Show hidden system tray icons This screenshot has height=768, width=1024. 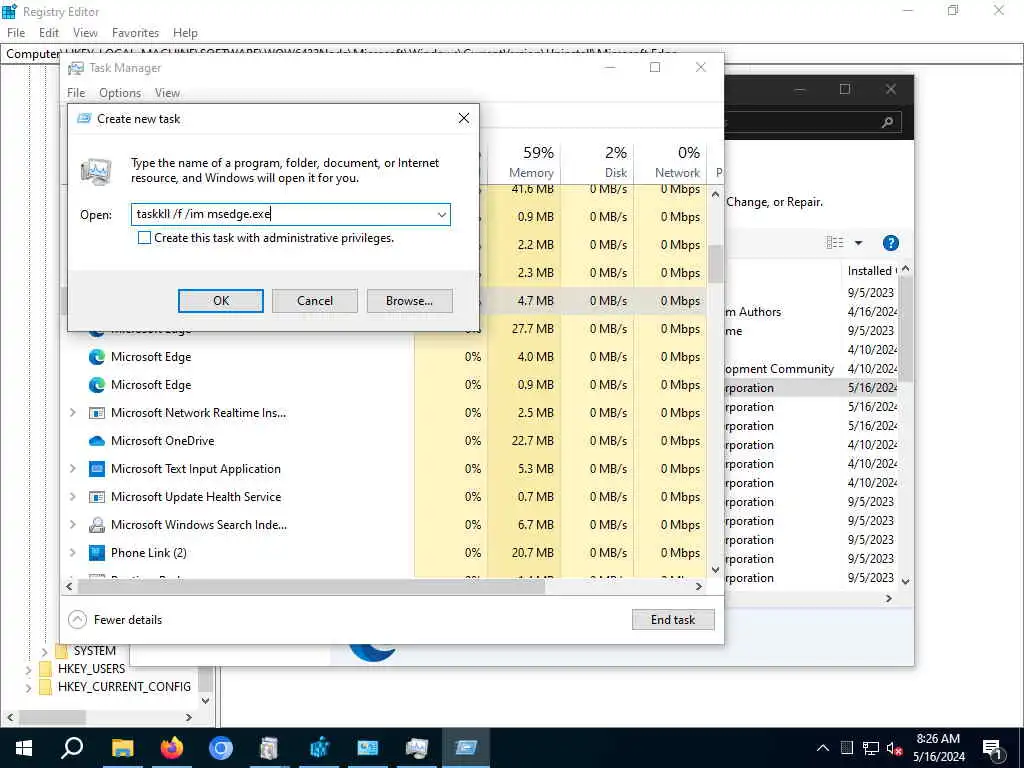[x=823, y=748]
